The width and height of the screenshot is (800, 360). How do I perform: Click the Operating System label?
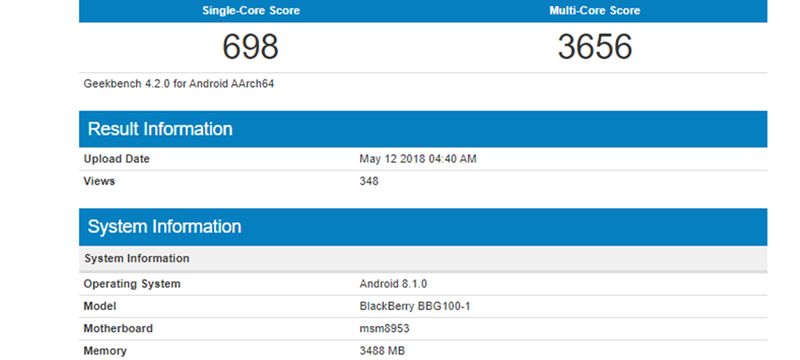(132, 284)
